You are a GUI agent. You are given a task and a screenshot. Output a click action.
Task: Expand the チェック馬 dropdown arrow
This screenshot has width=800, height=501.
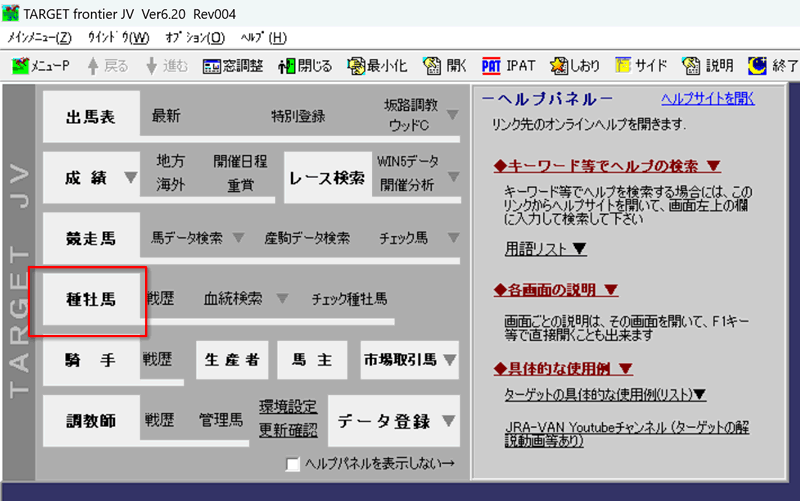point(453,238)
